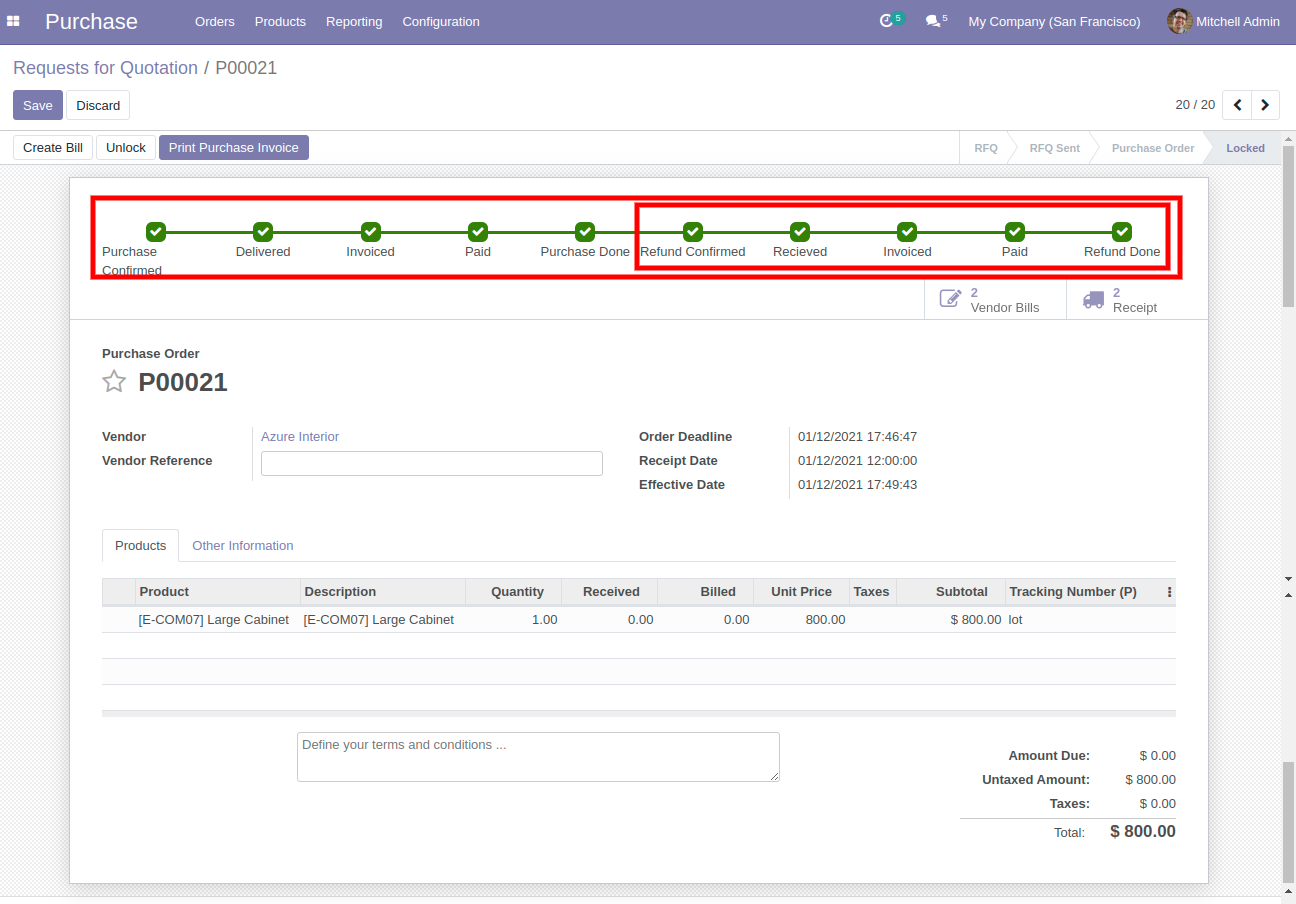This screenshot has width=1296, height=904.
Task: Open the Azure Interior vendor link
Action: coord(300,437)
